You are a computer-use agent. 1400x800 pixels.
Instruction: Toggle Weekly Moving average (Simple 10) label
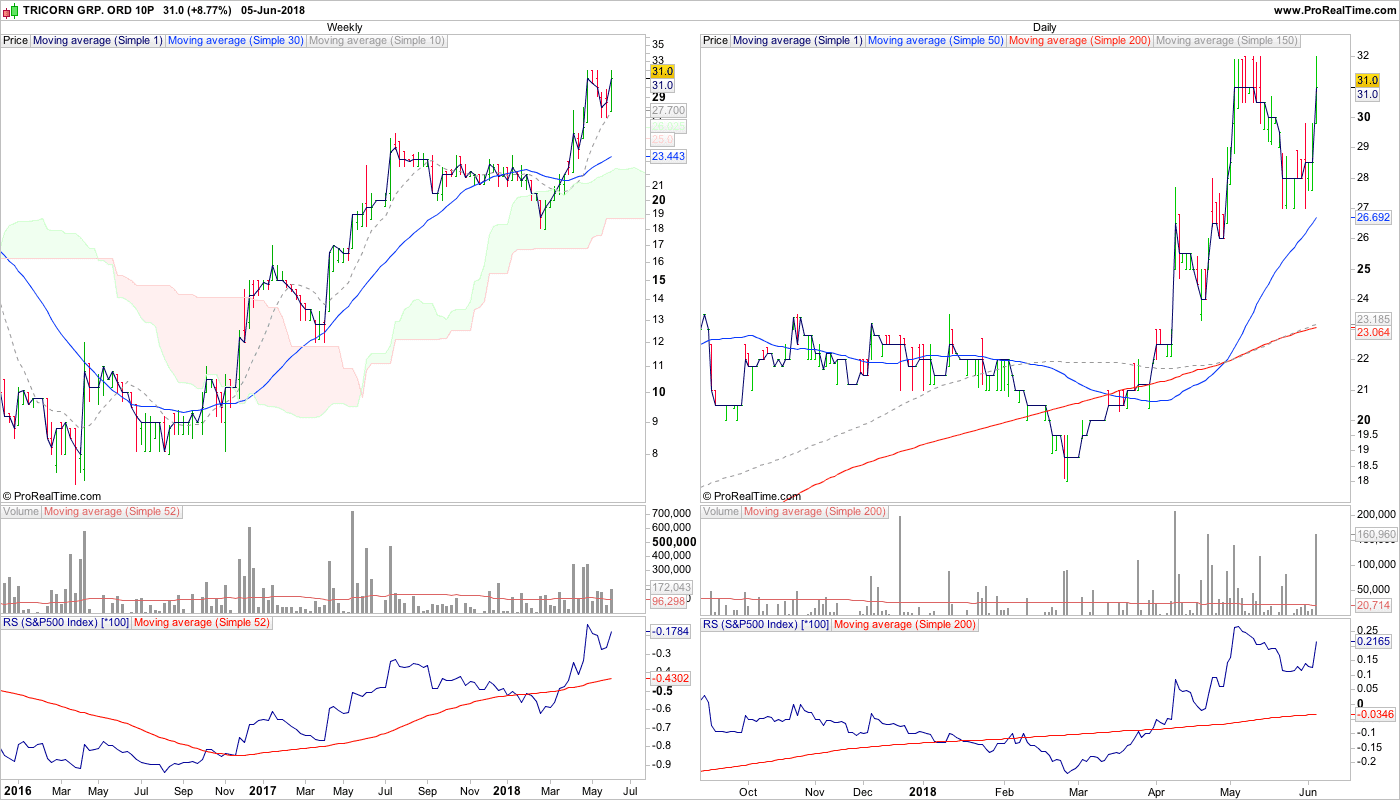[x=377, y=41]
